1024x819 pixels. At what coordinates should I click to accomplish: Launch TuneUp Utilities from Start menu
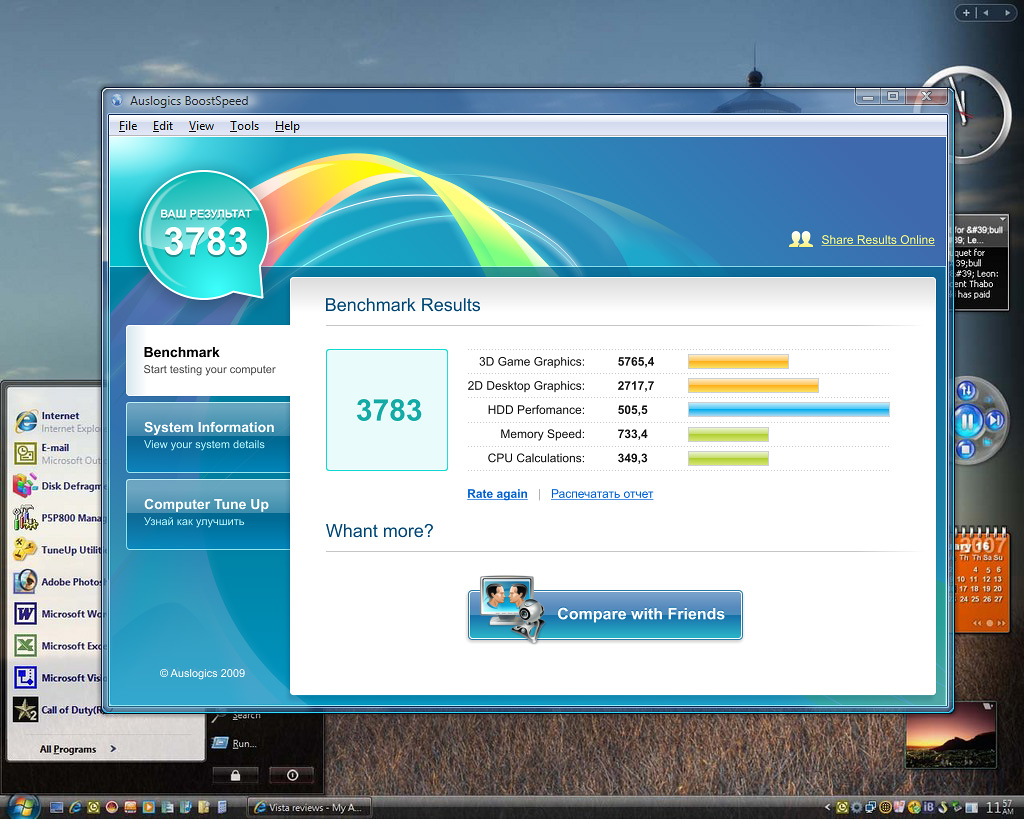click(57, 549)
